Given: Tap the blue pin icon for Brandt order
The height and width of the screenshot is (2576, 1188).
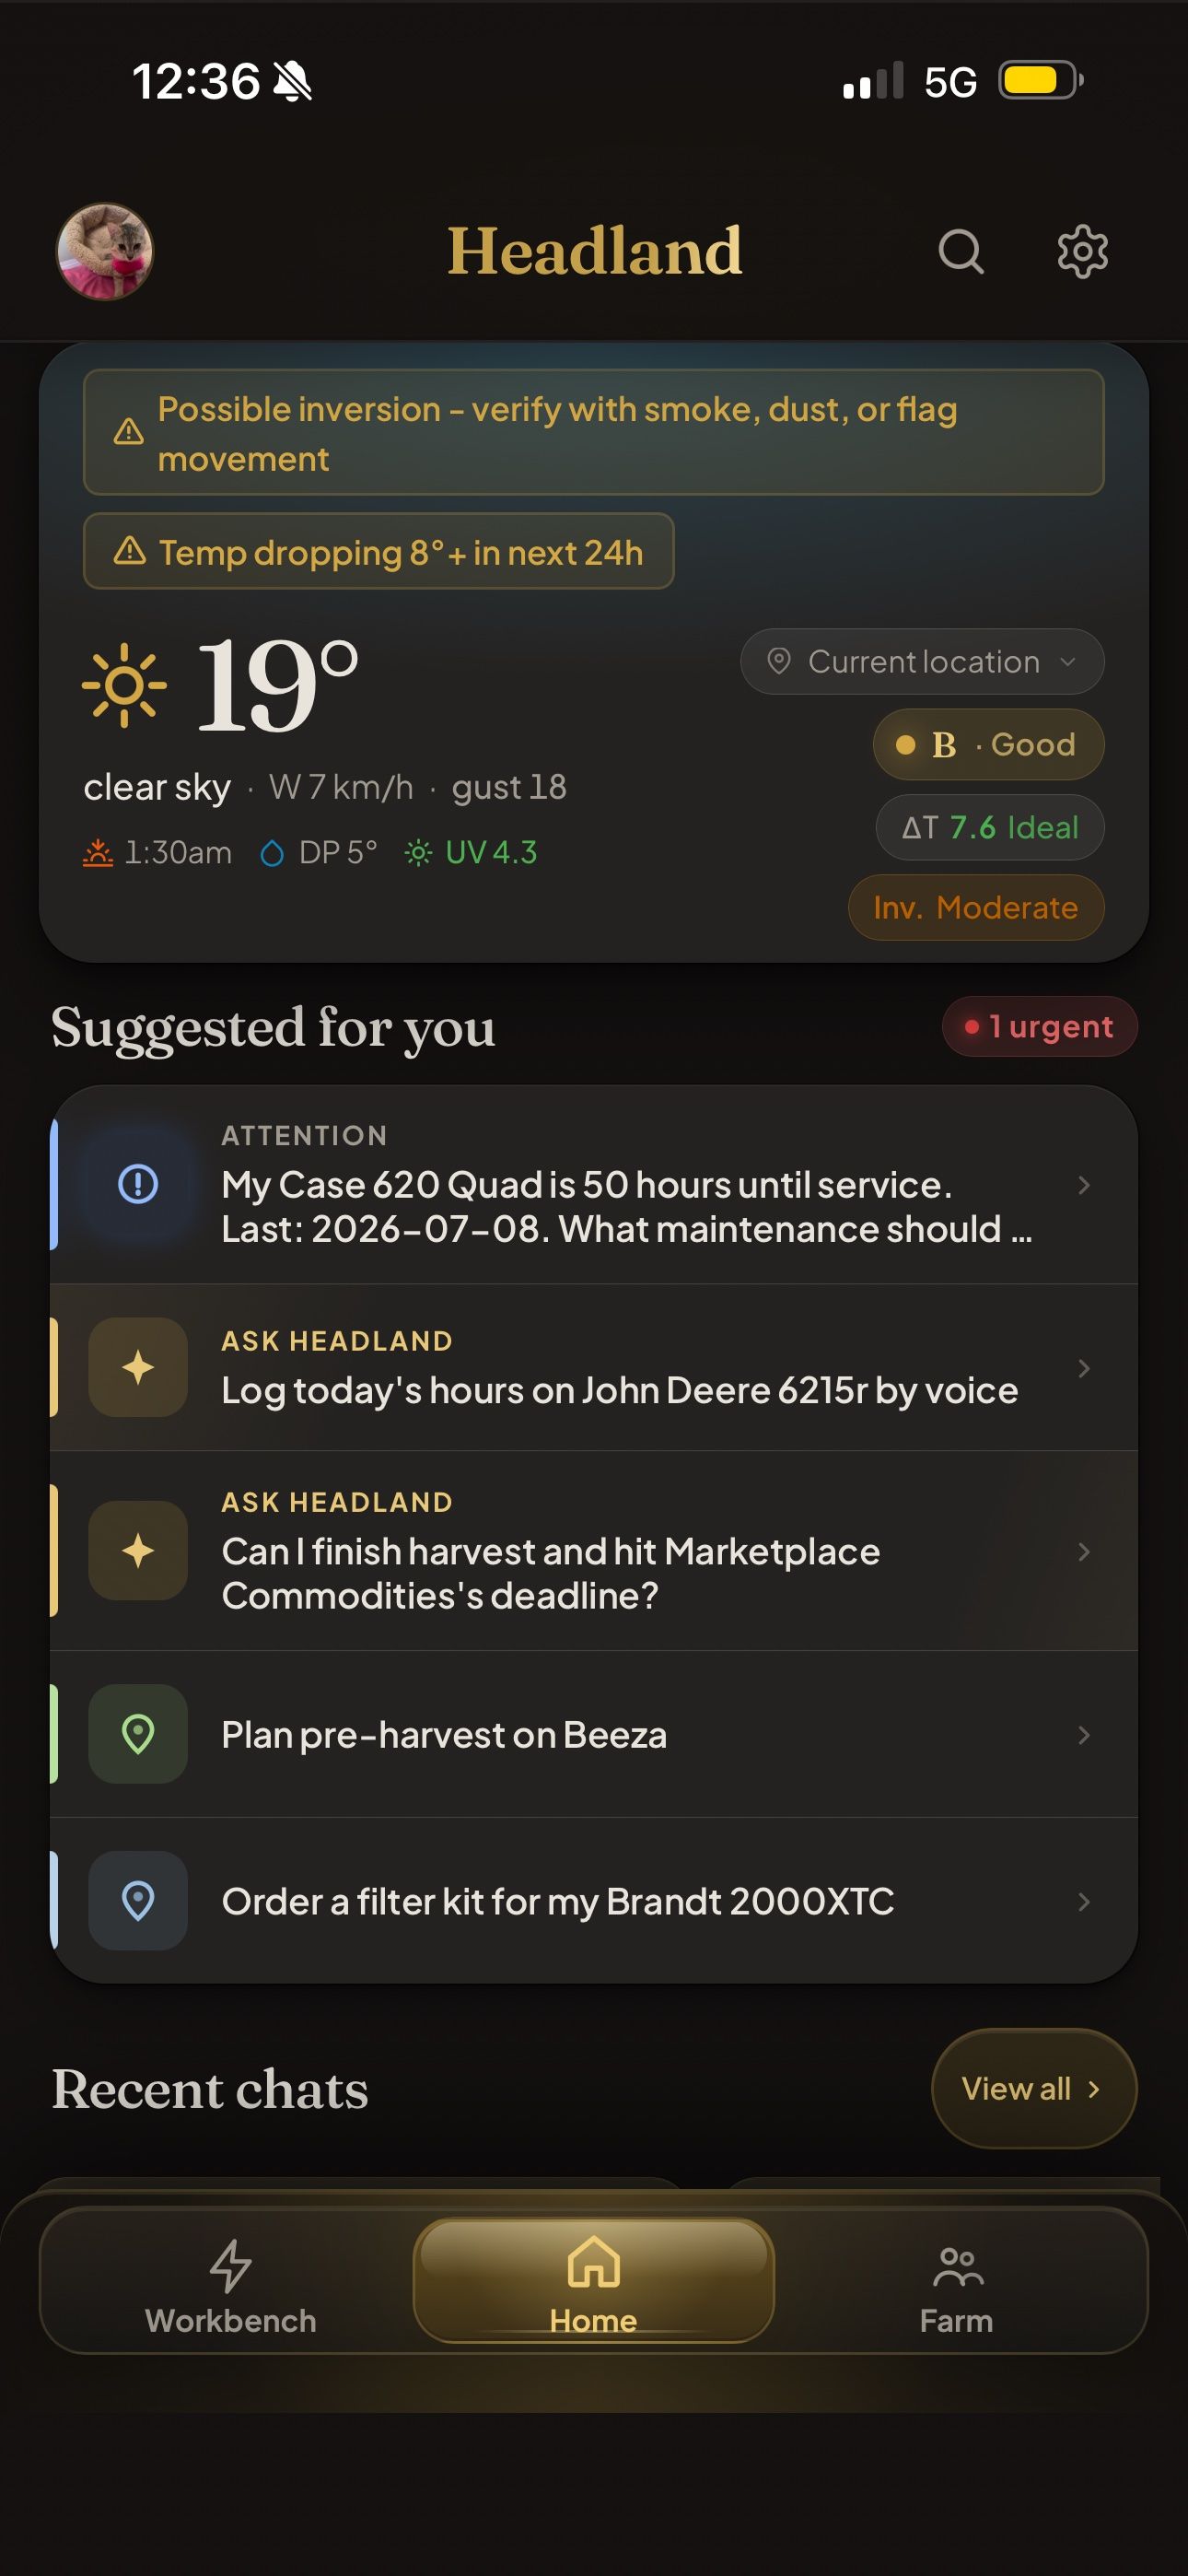Looking at the screenshot, I should tap(138, 1901).
